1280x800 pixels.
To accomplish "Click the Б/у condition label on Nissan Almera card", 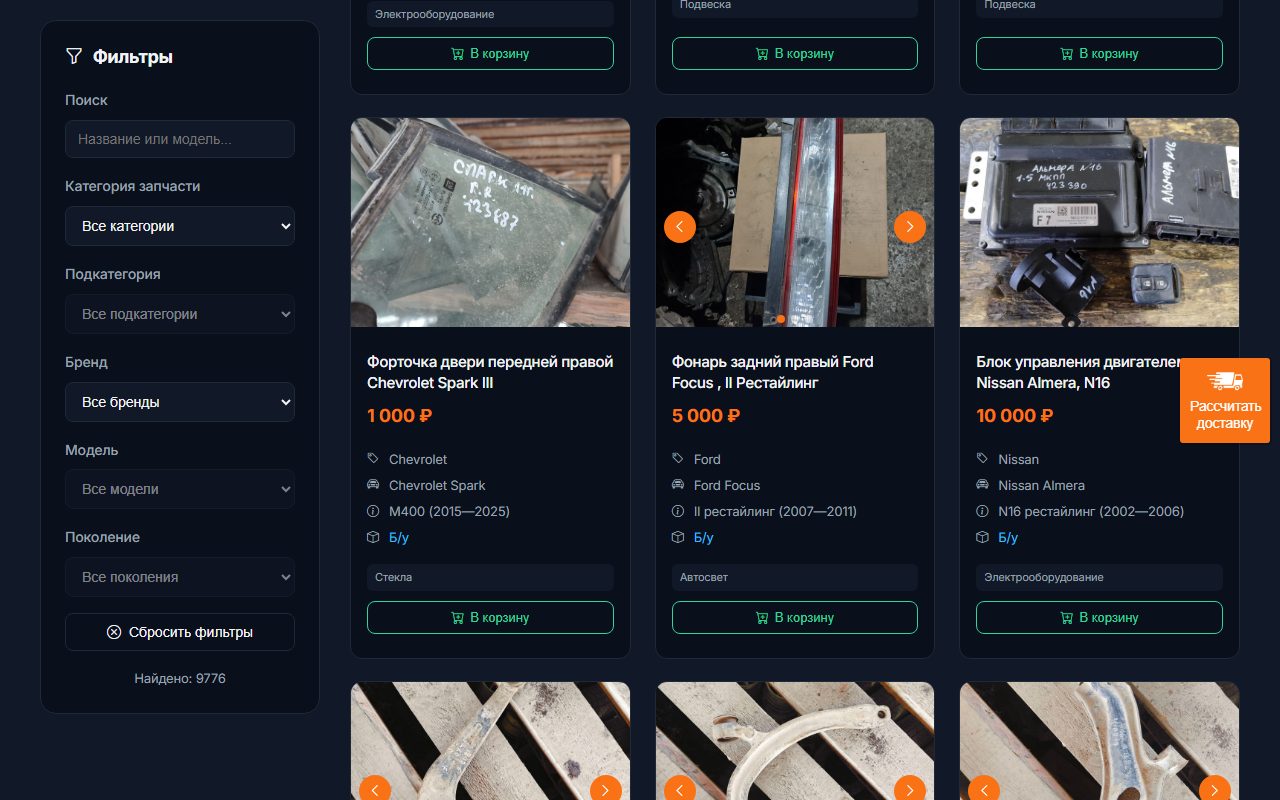I will pyautogui.click(x=1008, y=537).
